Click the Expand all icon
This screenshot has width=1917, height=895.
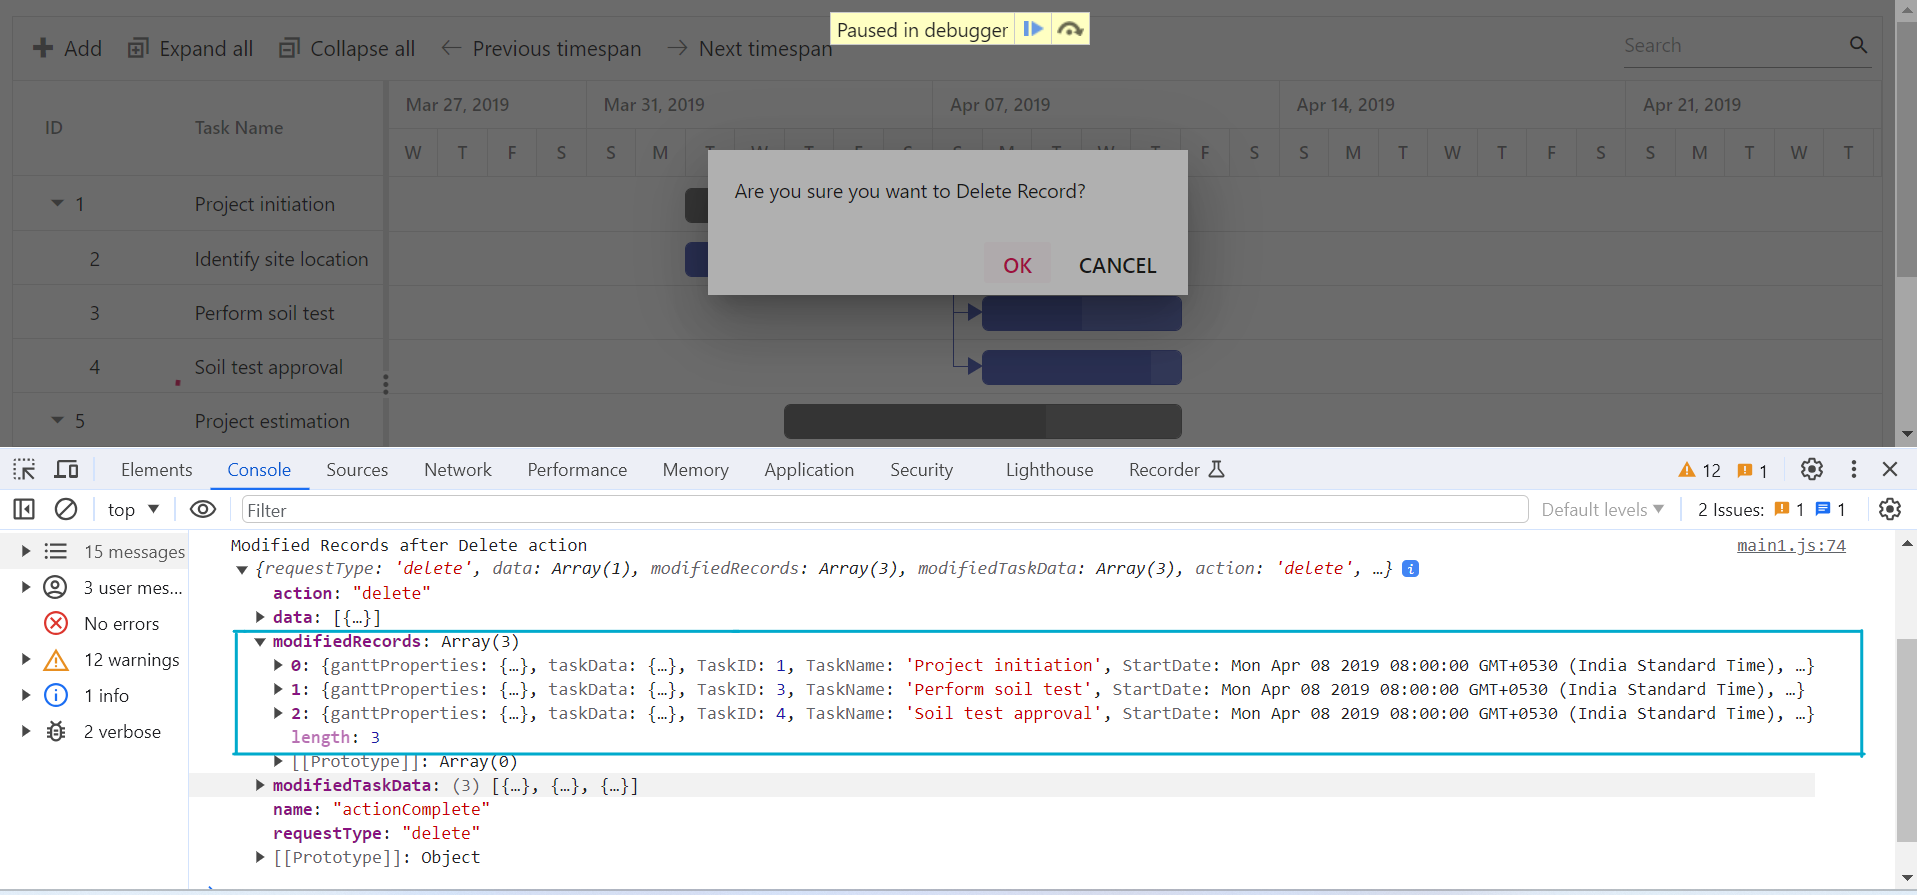(x=138, y=48)
